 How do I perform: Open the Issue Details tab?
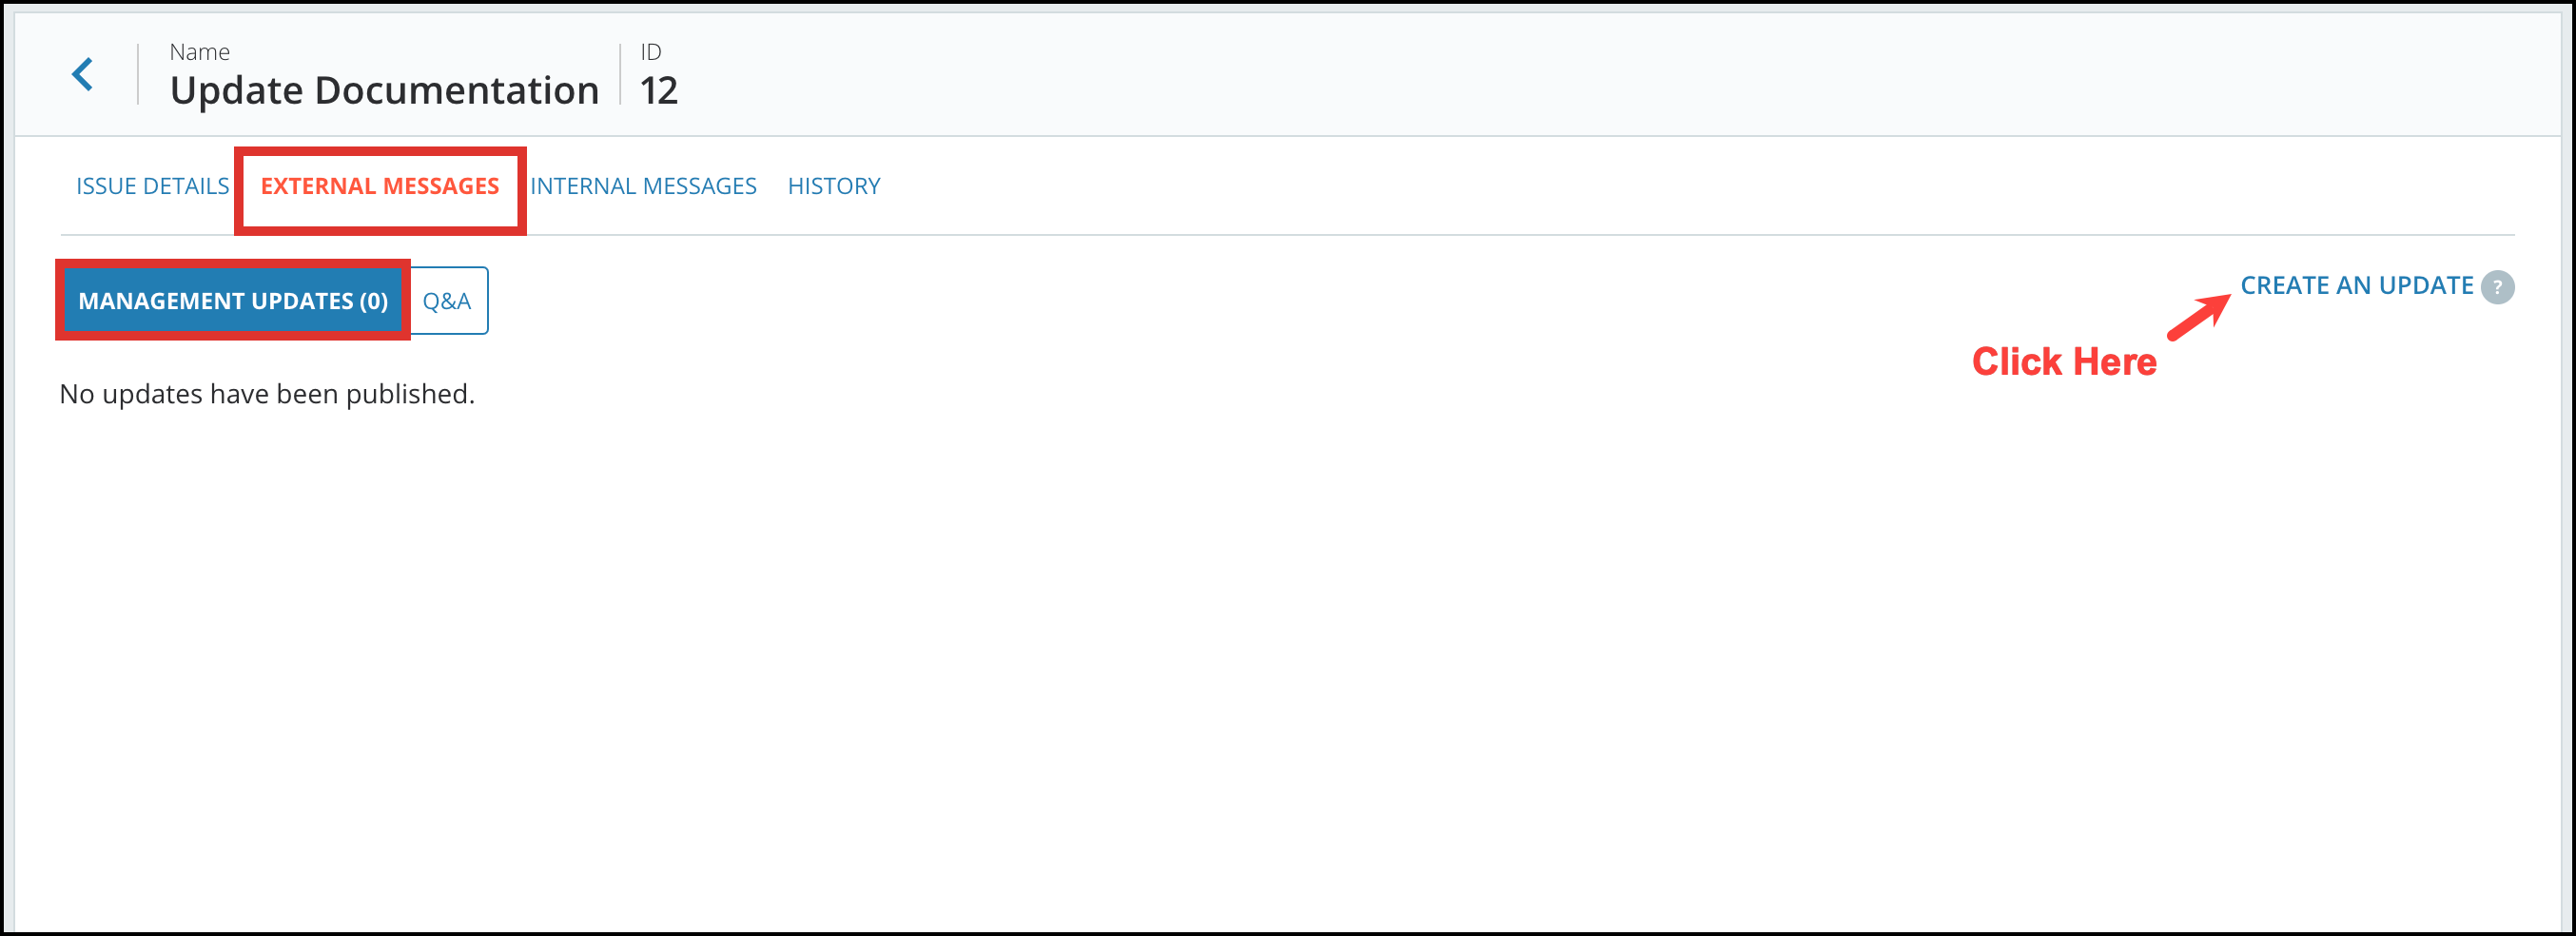(152, 186)
